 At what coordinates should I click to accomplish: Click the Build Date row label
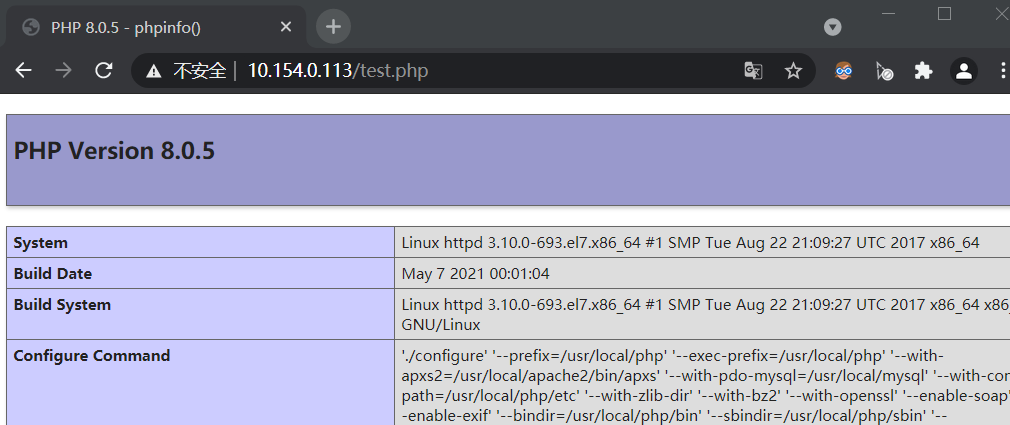pos(53,274)
